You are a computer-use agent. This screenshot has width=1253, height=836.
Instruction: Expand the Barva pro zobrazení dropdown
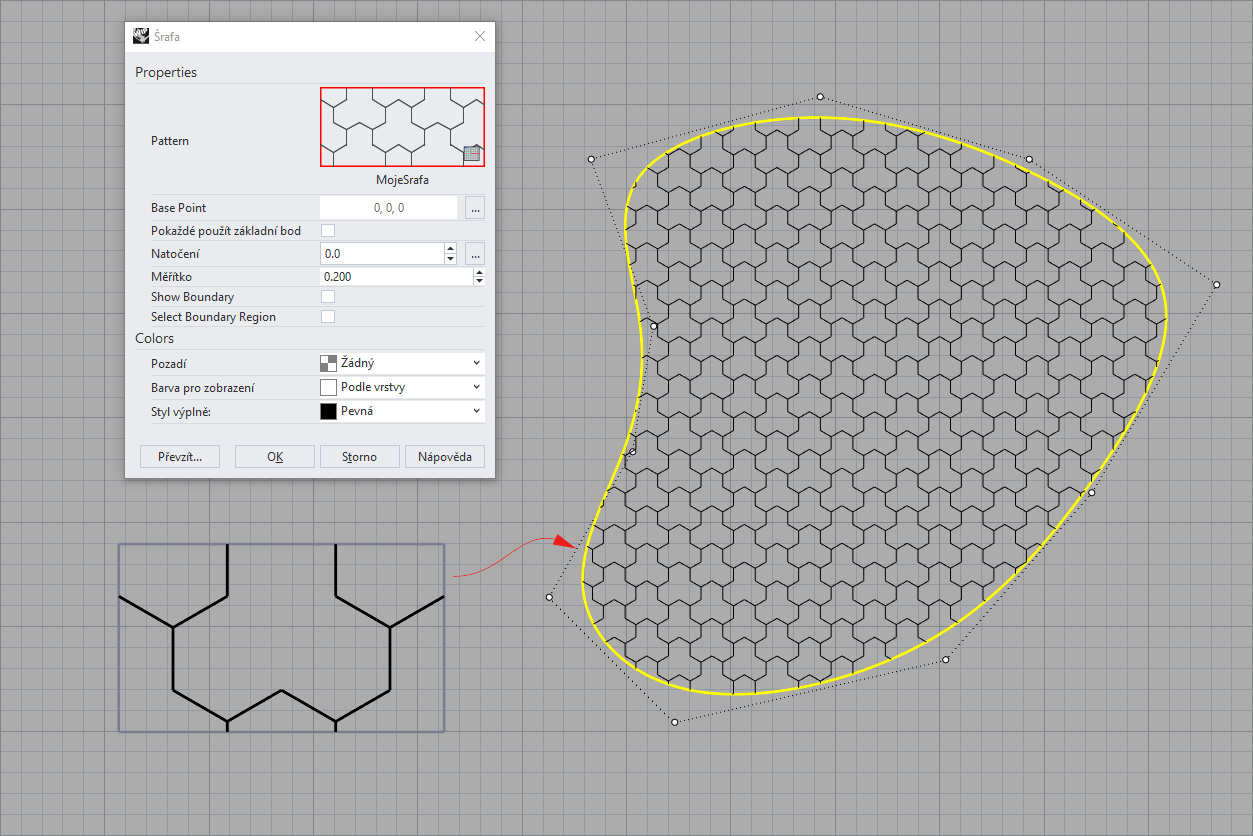pyautogui.click(x=401, y=387)
